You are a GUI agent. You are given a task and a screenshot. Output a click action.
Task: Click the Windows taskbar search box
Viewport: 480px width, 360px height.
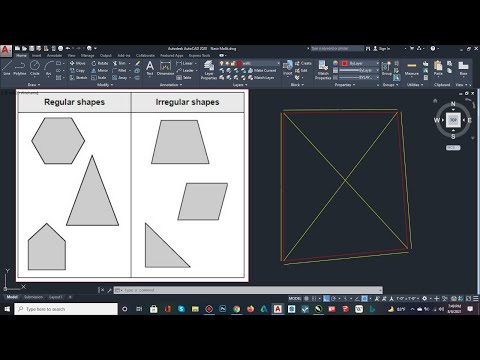click(66, 309)
